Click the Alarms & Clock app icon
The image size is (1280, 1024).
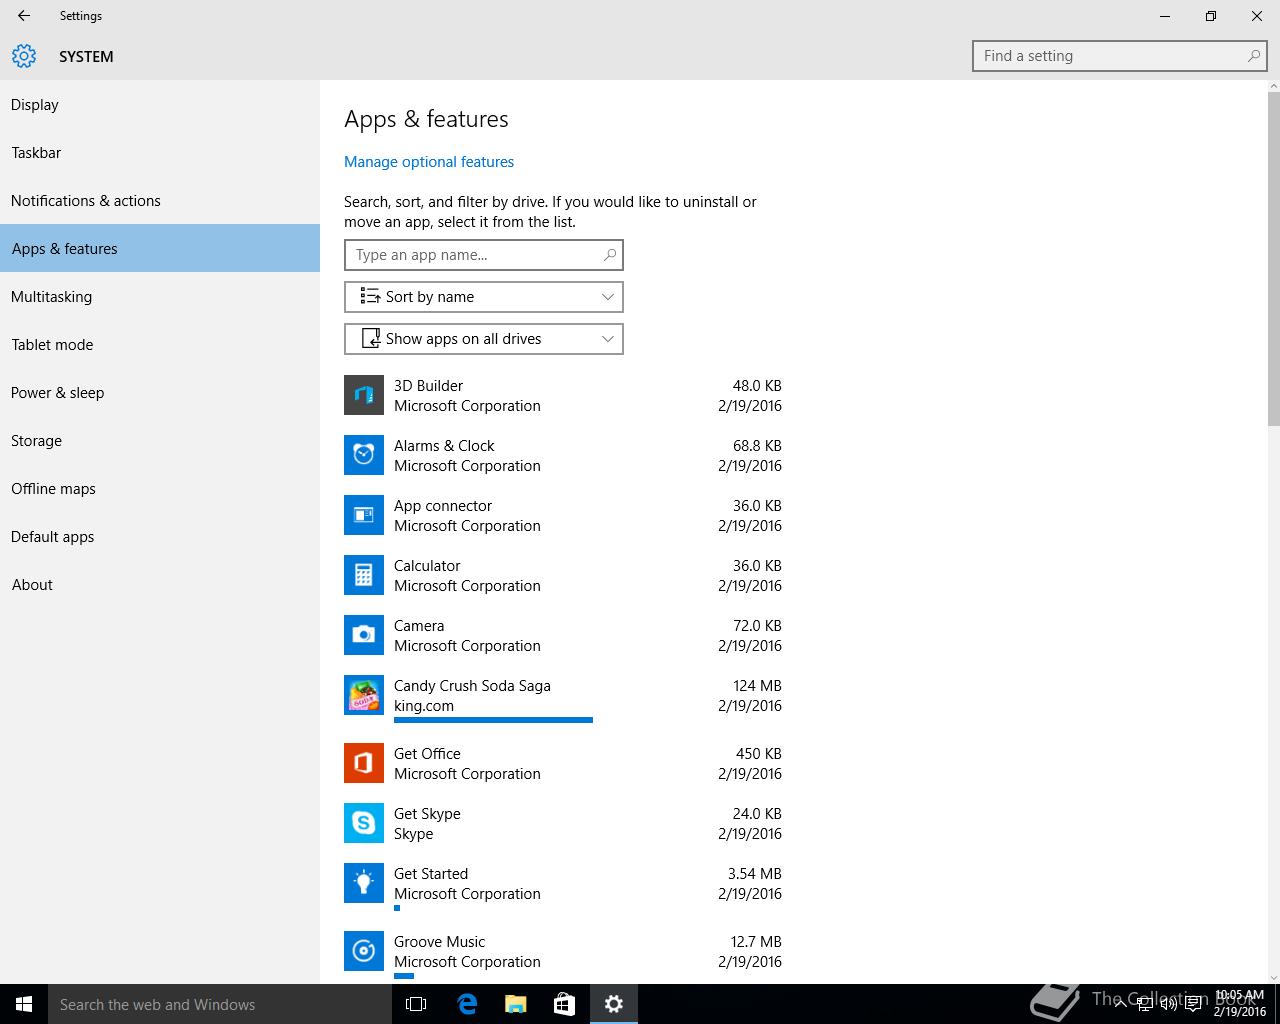(x=364, y=455)
